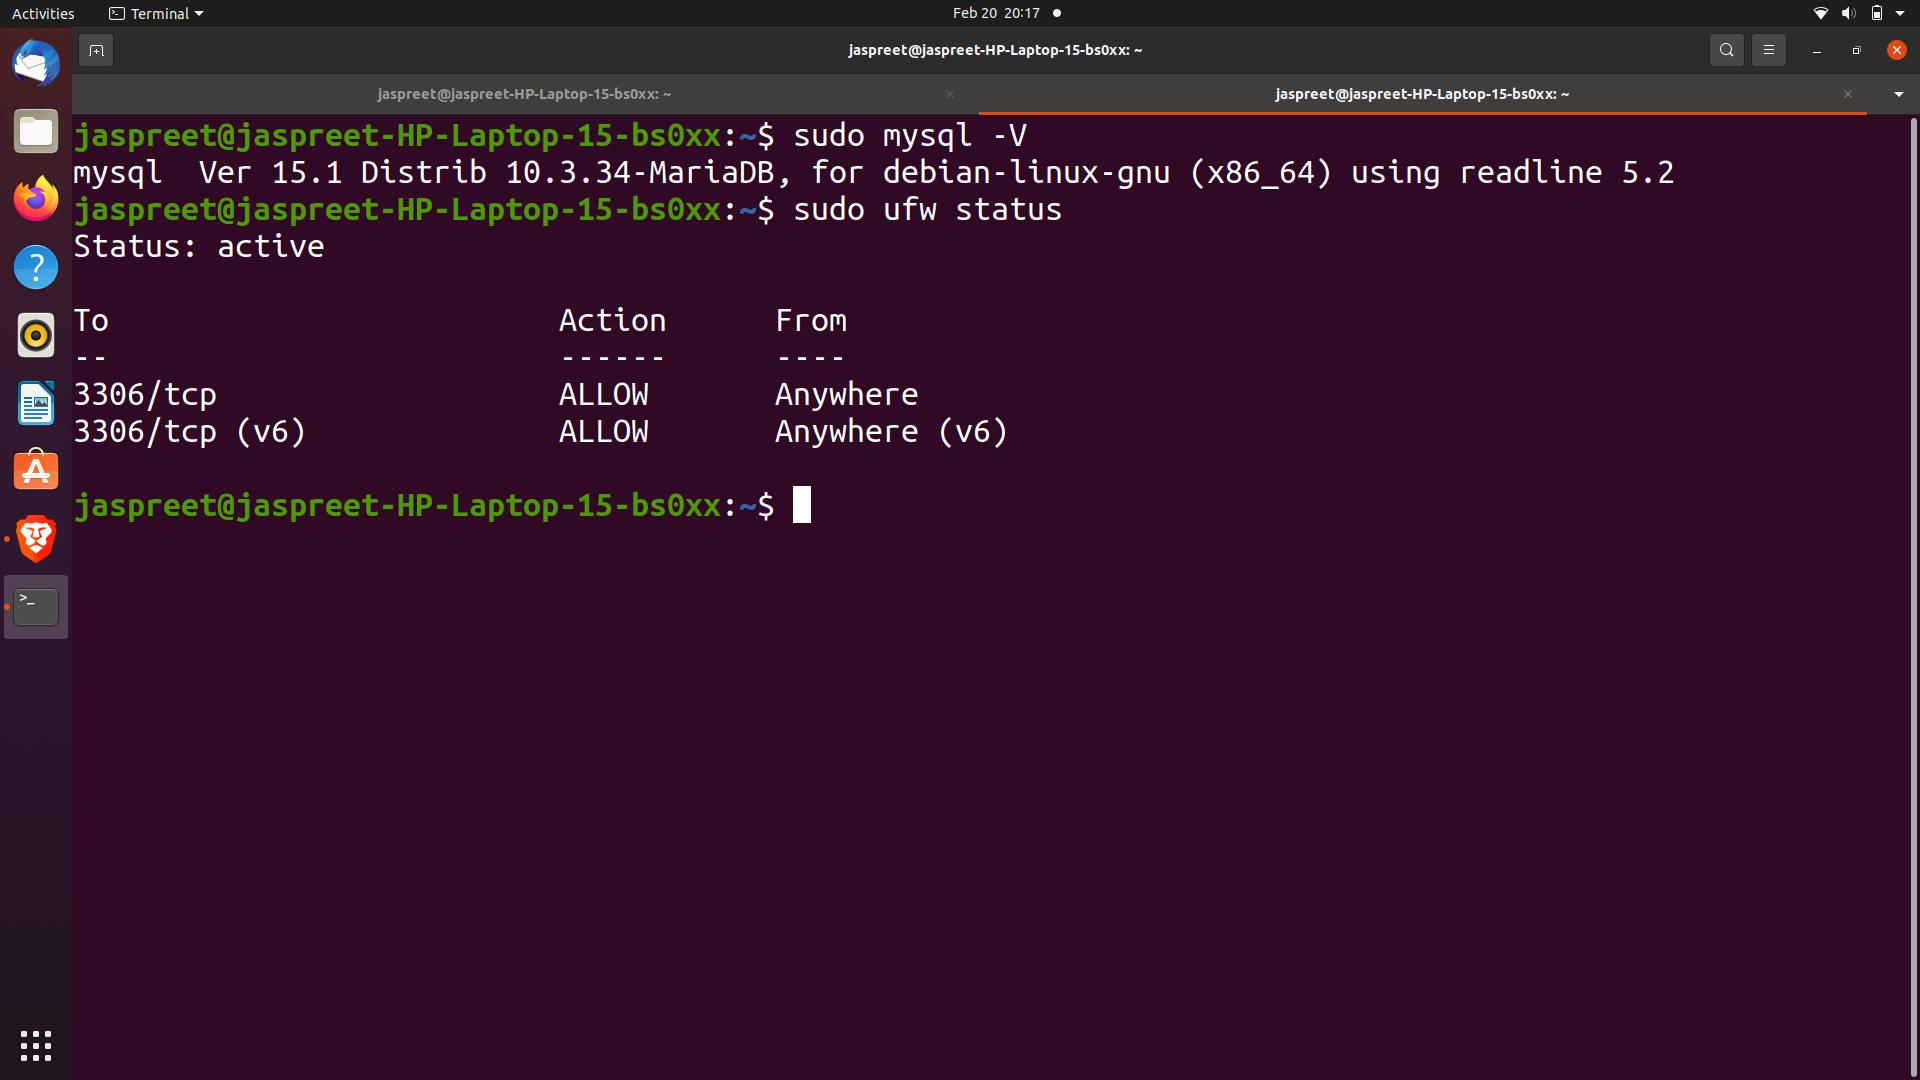The height and width of the screenshot is (1080, 1920).
Task: Minimize the terminal window
Action: pos(1816,50)
